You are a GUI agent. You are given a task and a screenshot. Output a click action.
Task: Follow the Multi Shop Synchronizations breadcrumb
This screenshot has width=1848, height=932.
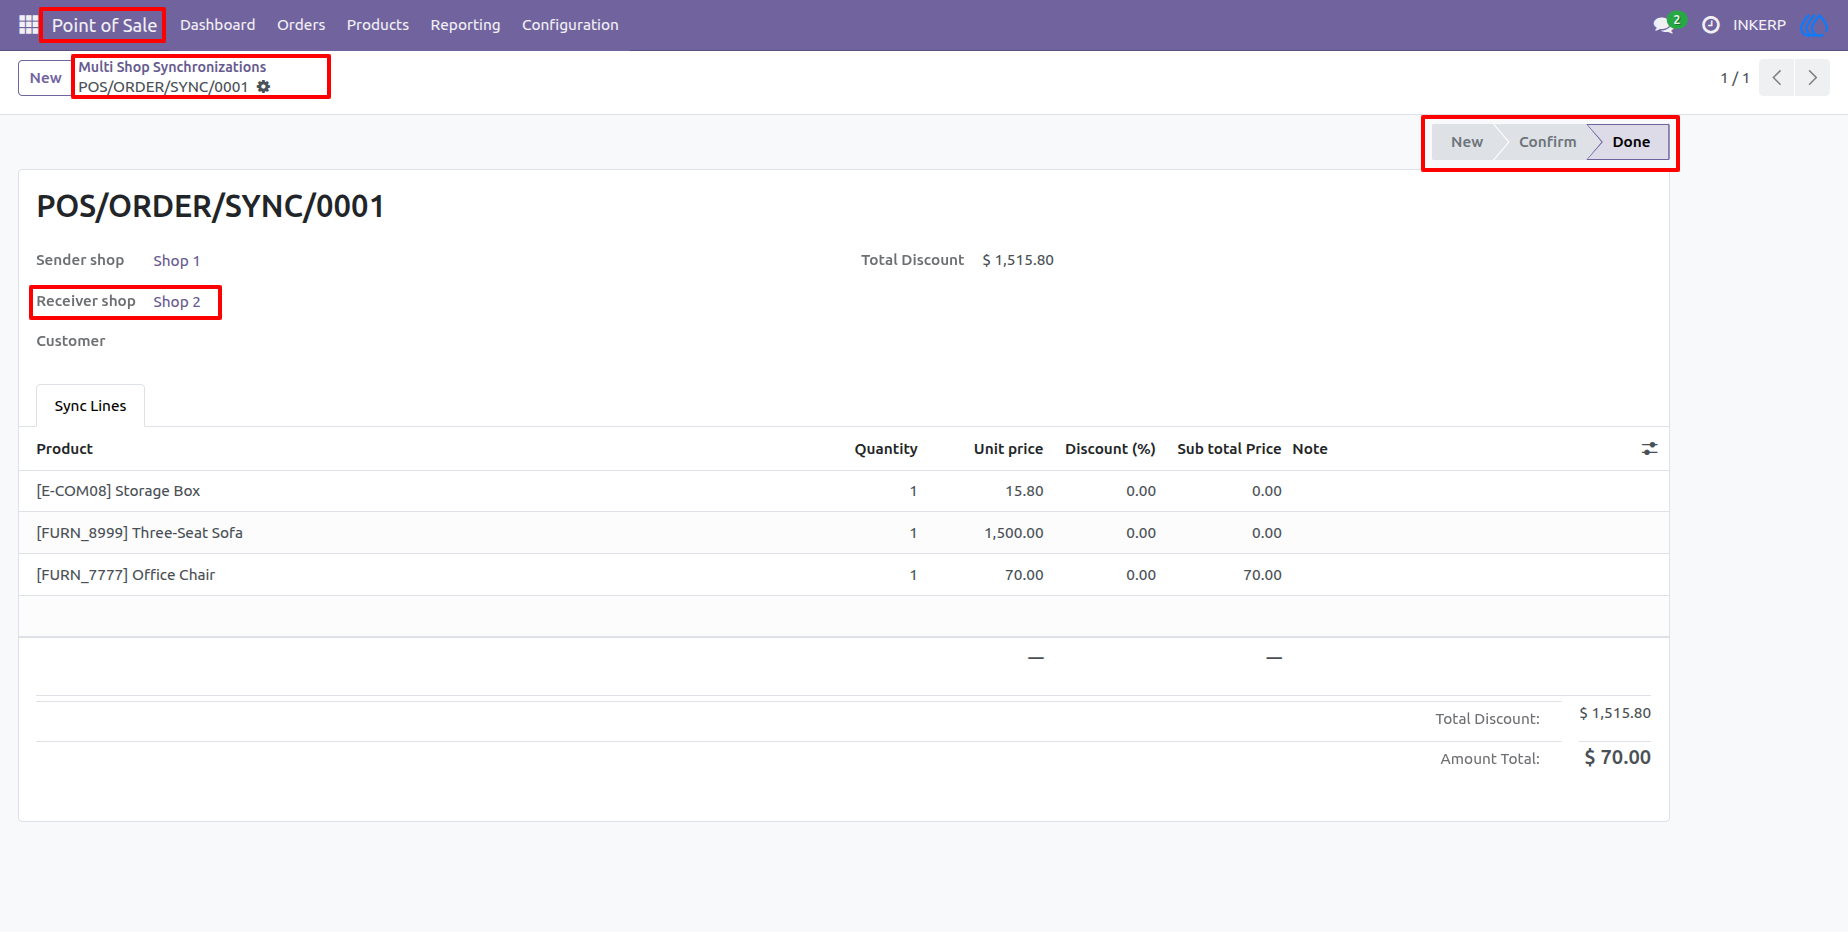[172, 67]
